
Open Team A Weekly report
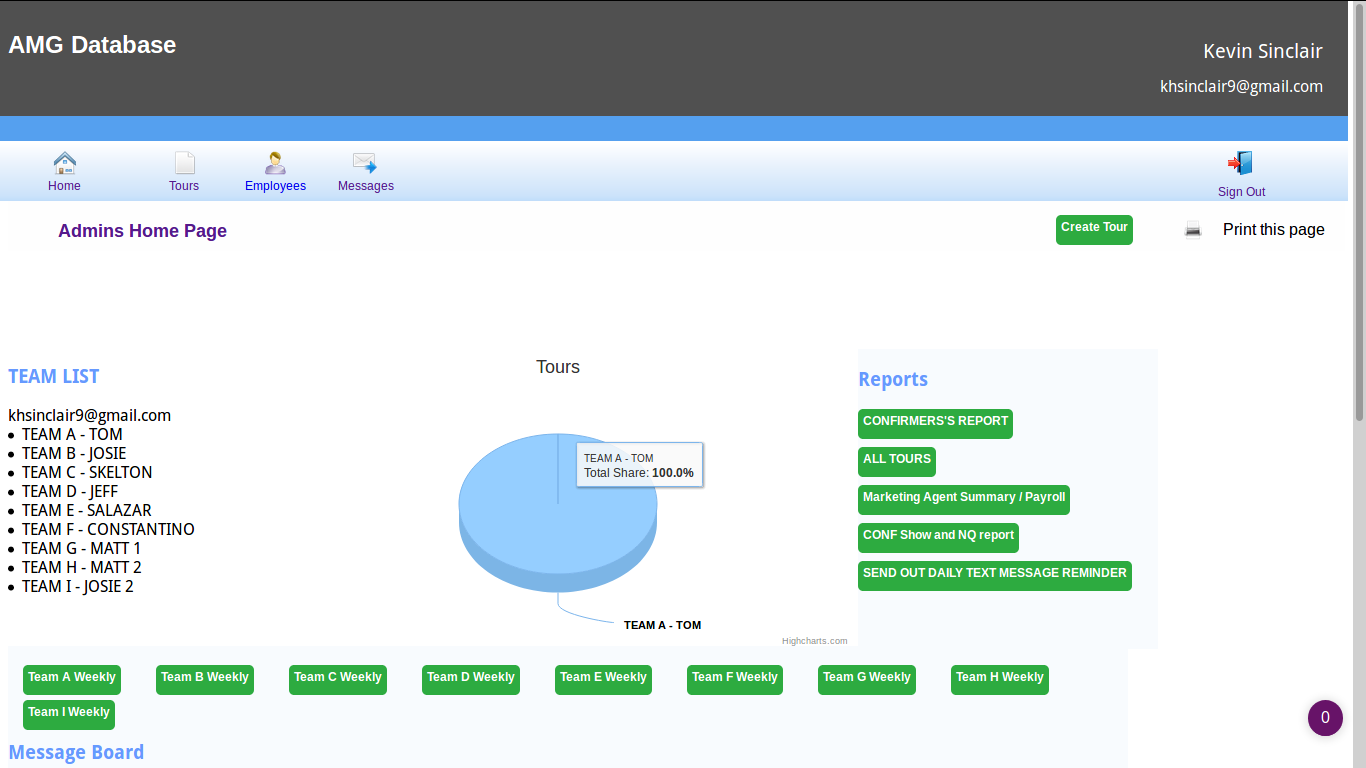(x=72, y=679)
